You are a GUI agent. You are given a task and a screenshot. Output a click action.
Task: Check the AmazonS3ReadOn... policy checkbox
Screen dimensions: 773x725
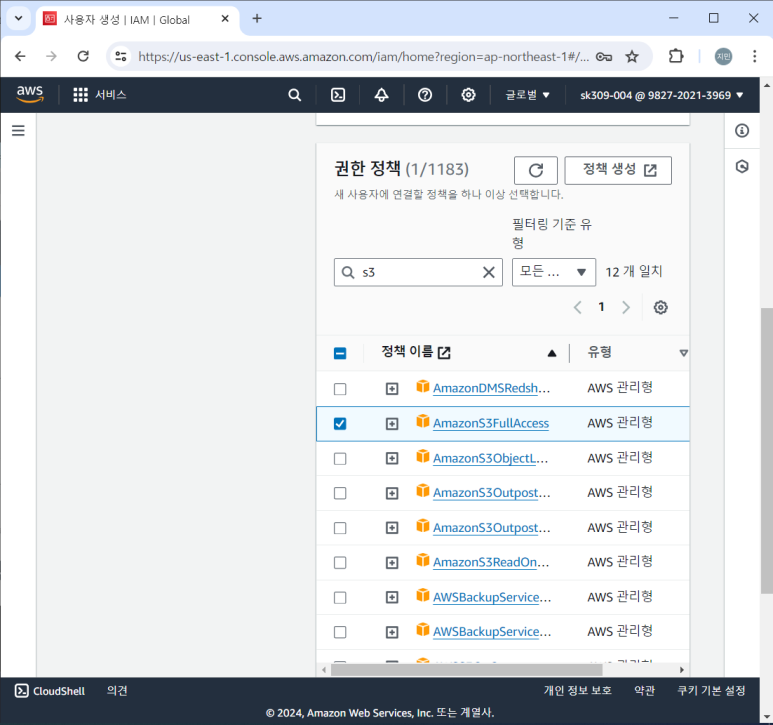pos(340,562)
